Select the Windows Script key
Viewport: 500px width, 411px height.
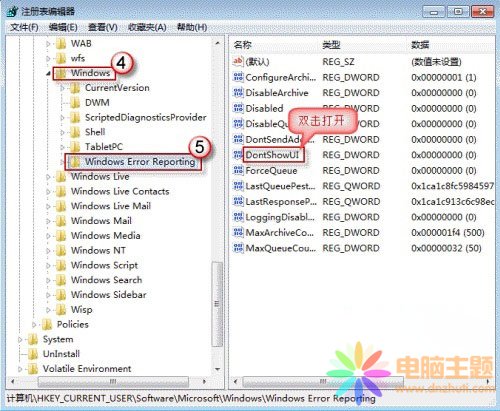104,265
